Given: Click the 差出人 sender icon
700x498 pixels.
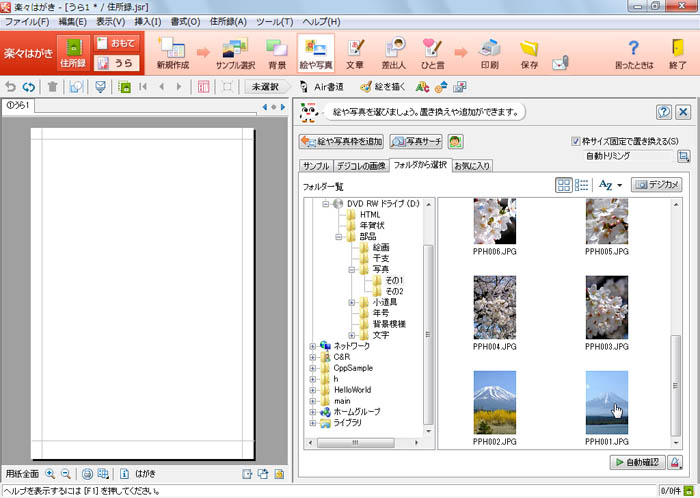Looking at the screenshot, I should pyautogui.click(x=394, y=52).
